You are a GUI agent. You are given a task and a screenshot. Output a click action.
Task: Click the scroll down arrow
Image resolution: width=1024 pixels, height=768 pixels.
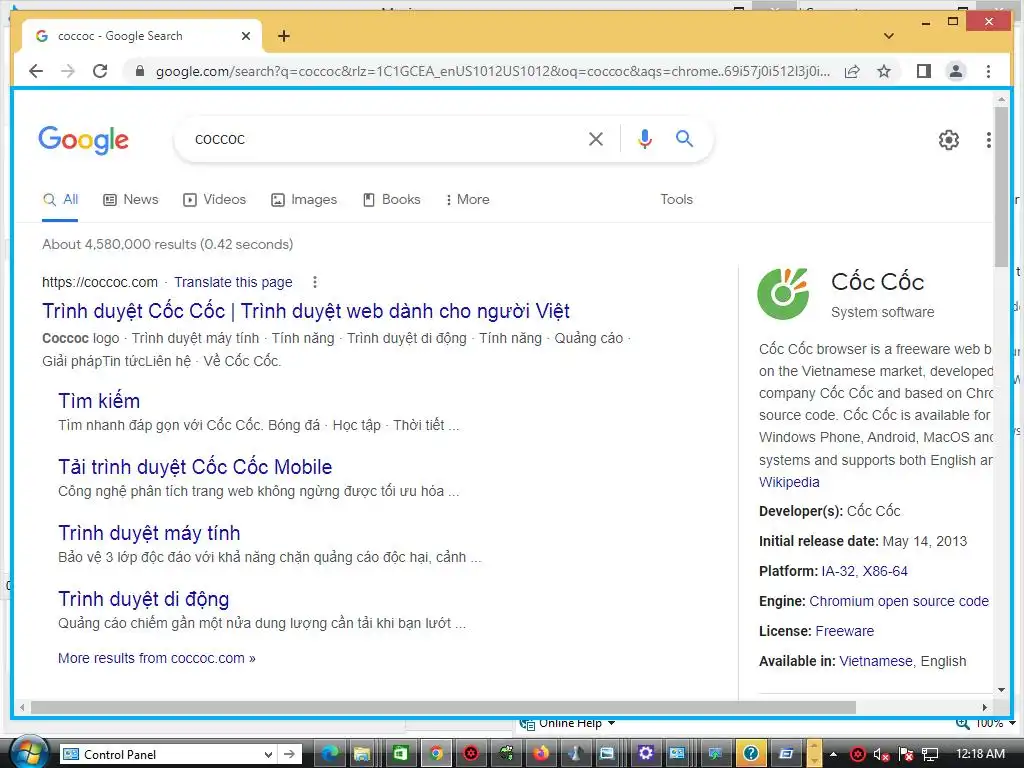coord(1001,690)
